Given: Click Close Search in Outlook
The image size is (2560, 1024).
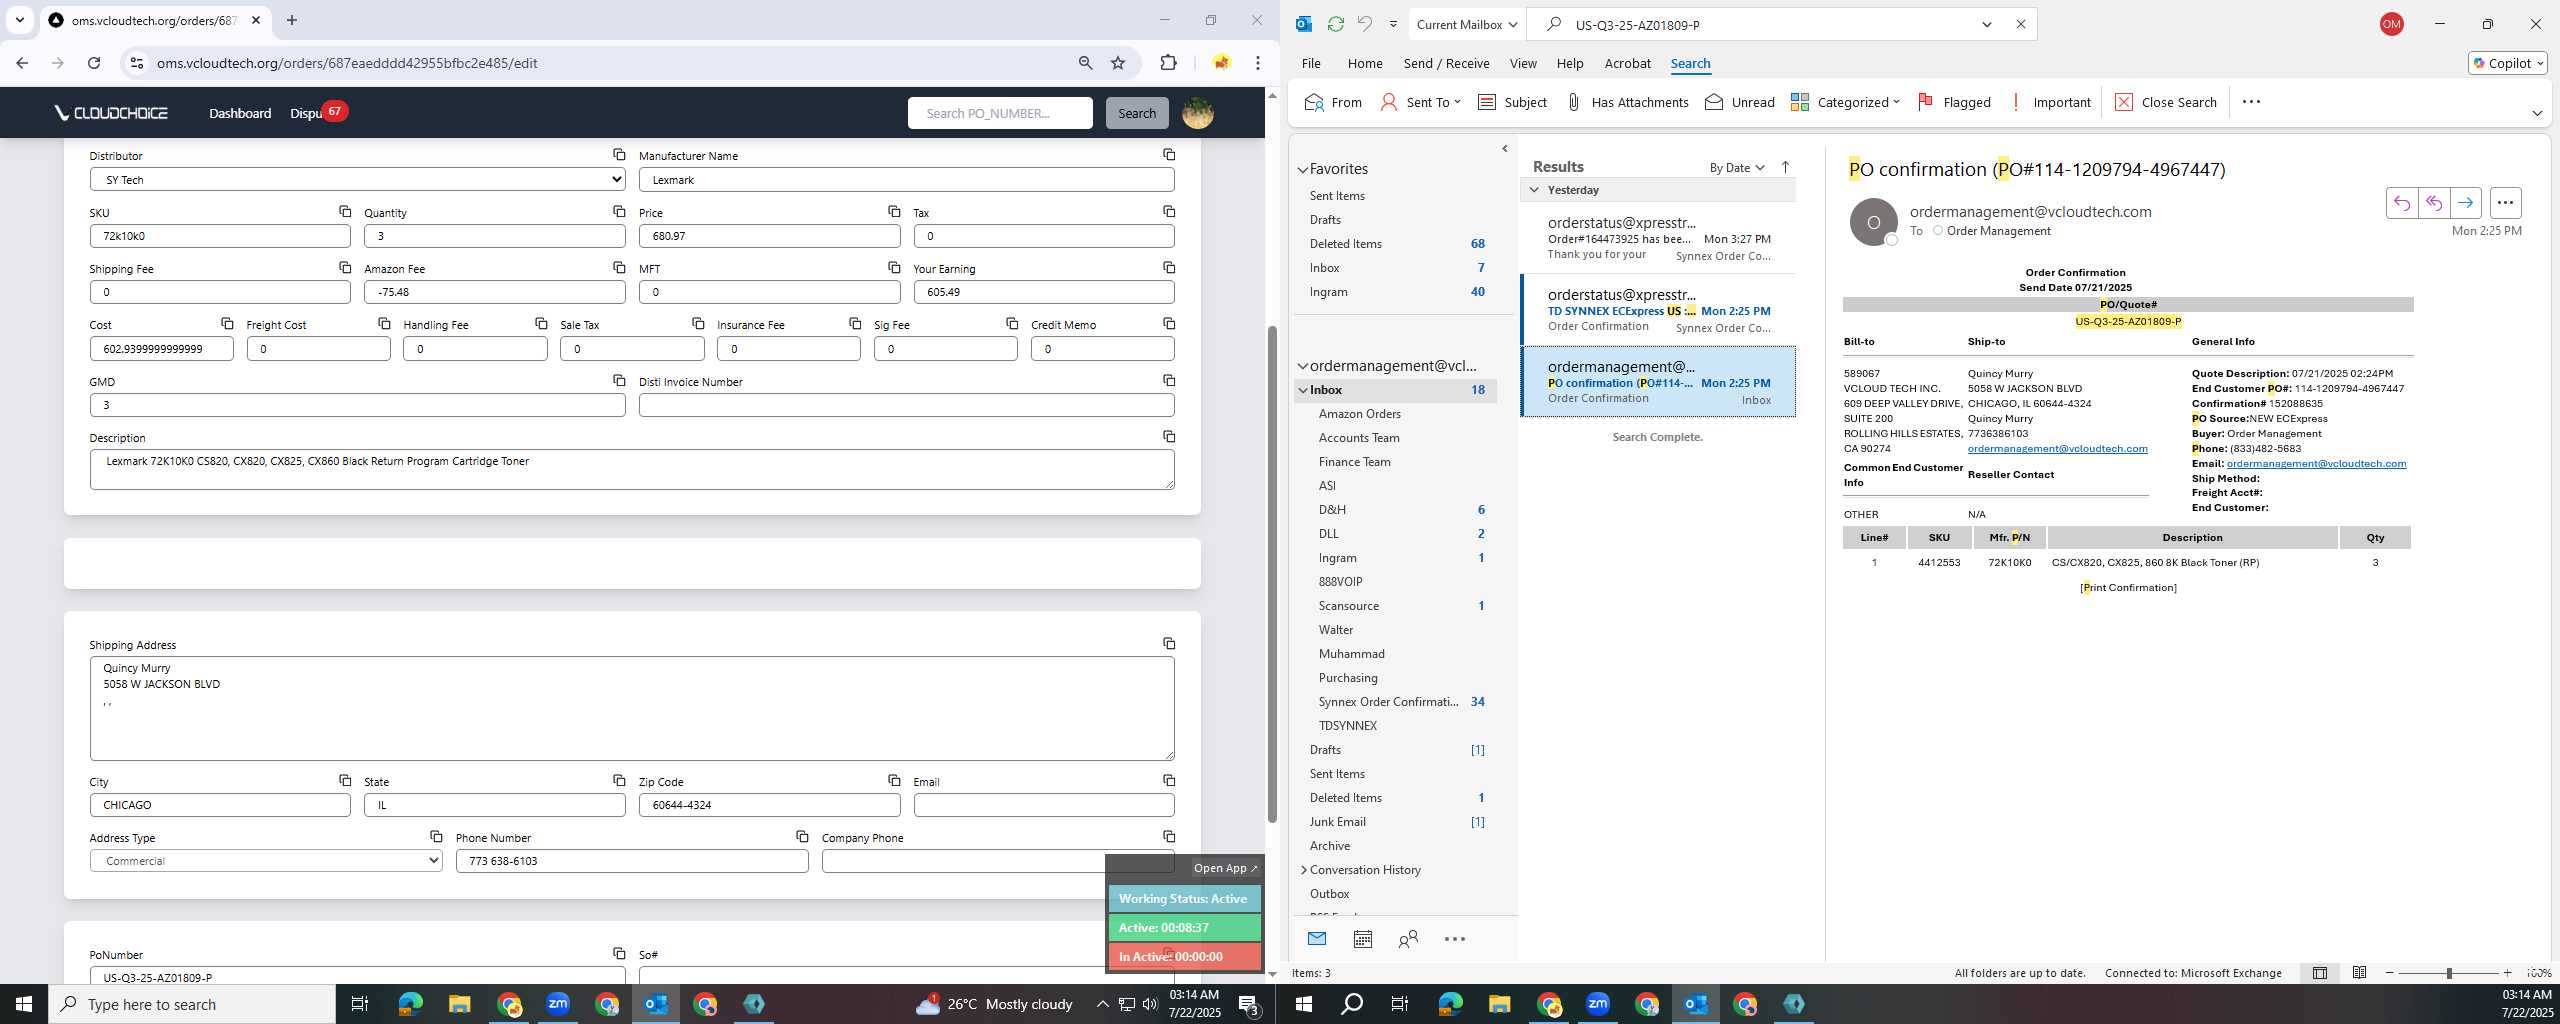Looking at the screenshot, I should click(x=2166, y=102).
